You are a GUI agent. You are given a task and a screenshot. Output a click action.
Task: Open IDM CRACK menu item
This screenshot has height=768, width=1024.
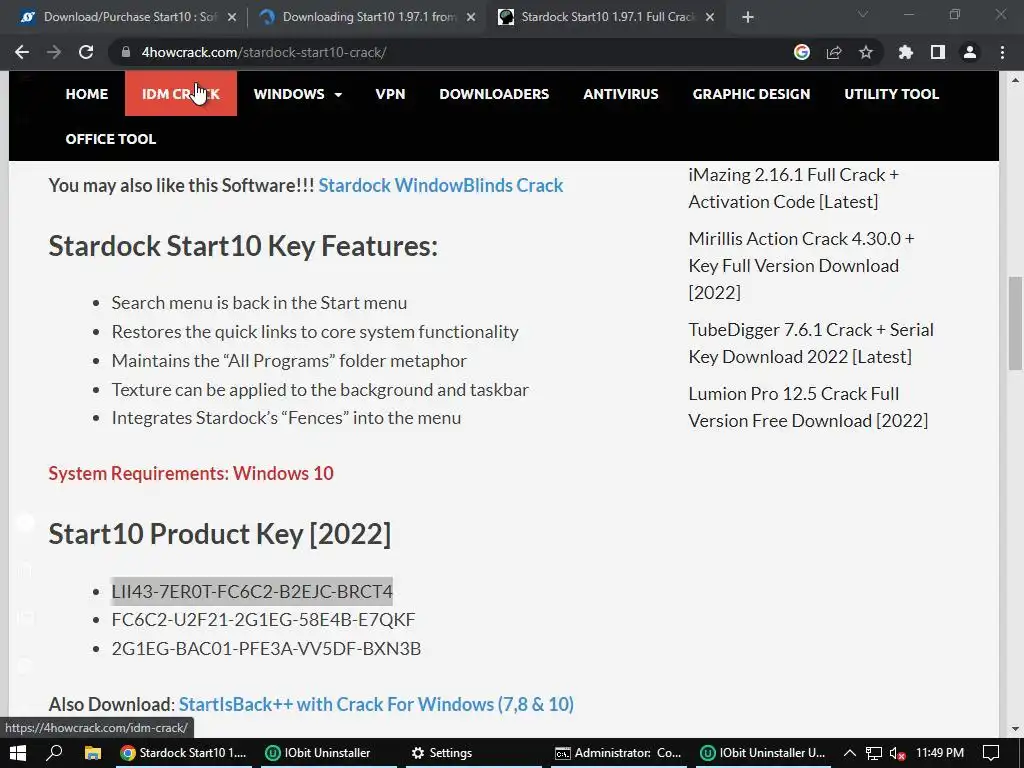tap(181, 94)
